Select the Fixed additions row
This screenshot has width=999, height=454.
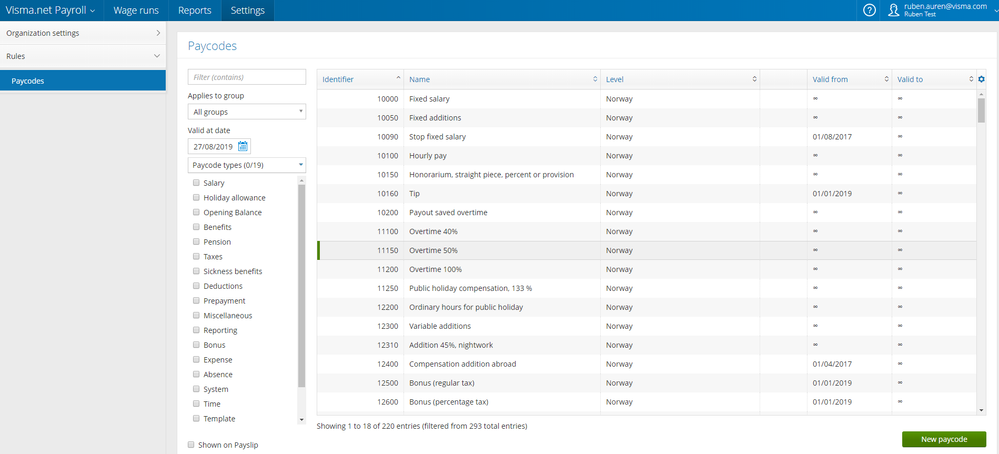coord(646,118)
